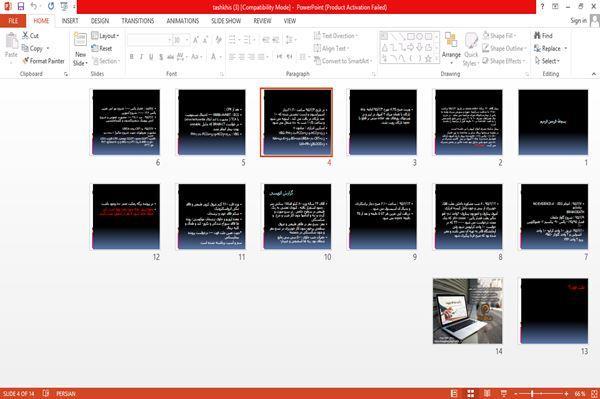Decrease font size with the small A
600x399 pixels.
(x=205, y=40)
